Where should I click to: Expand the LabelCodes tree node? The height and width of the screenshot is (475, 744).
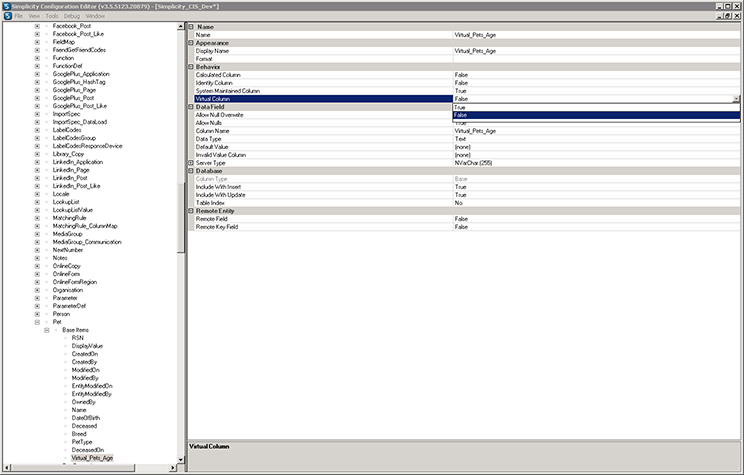coord(37,130)
